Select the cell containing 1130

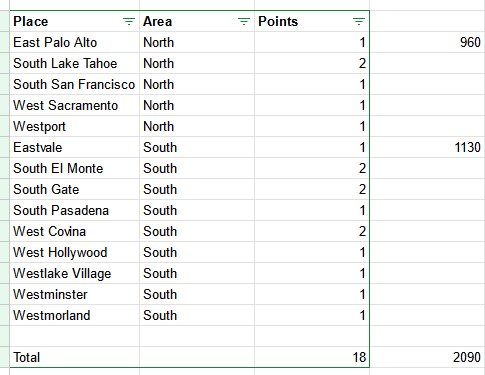[427, 147]
